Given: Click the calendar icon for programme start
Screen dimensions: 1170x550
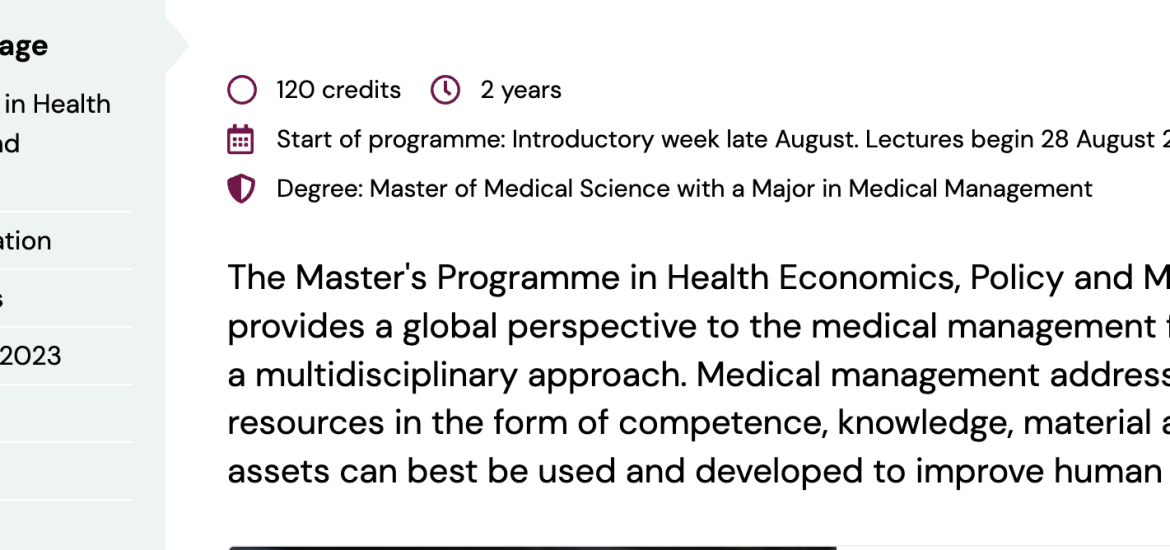Looking at the screenshot, I should click(x=241, y=140).
